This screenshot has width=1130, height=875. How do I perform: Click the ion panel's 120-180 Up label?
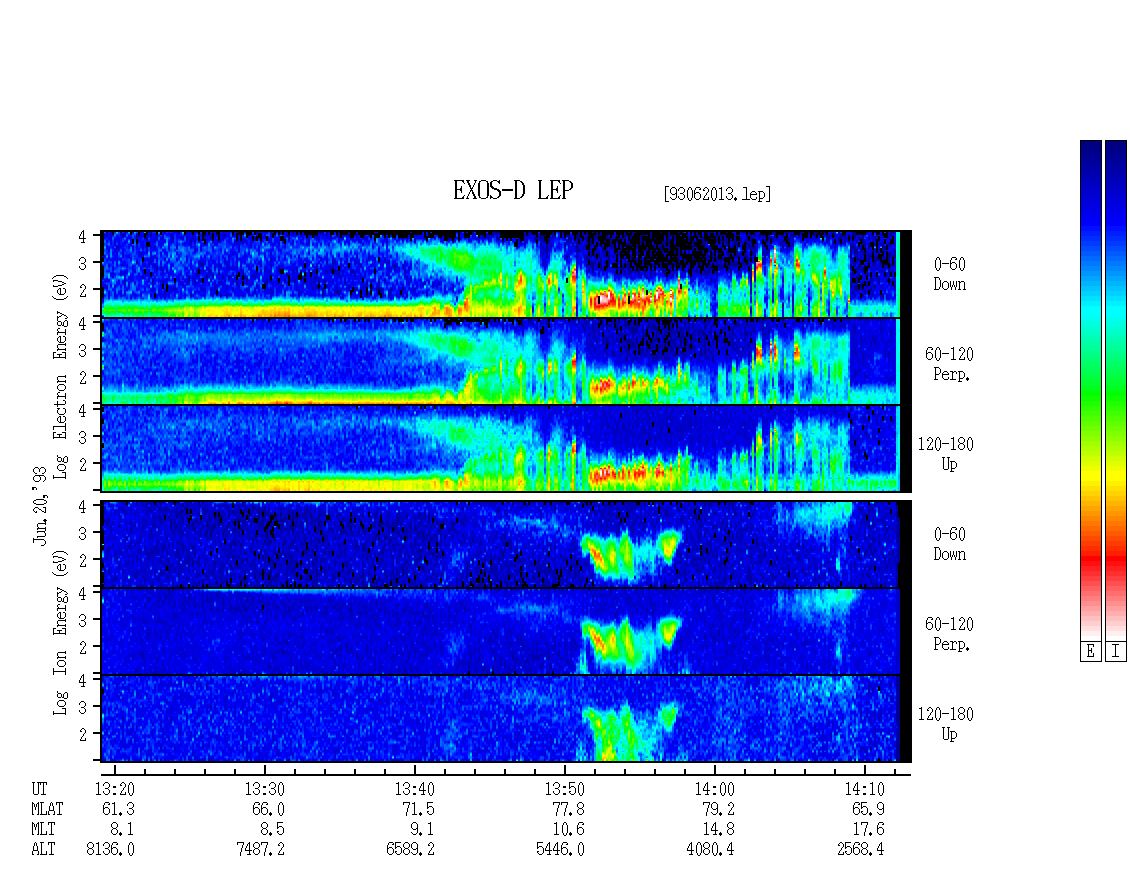[x=946, y=724]
